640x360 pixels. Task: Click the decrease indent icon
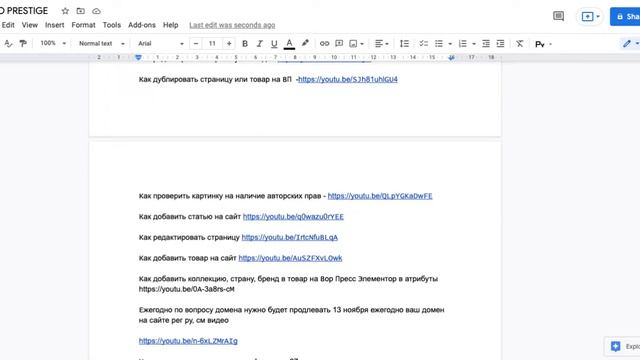click(x=486, y=44)
